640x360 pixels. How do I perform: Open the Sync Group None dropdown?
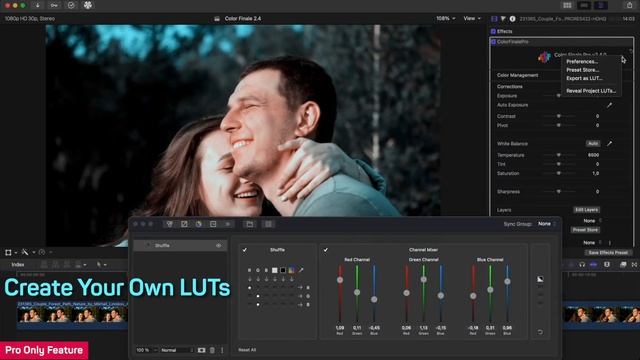click(547, 224)
